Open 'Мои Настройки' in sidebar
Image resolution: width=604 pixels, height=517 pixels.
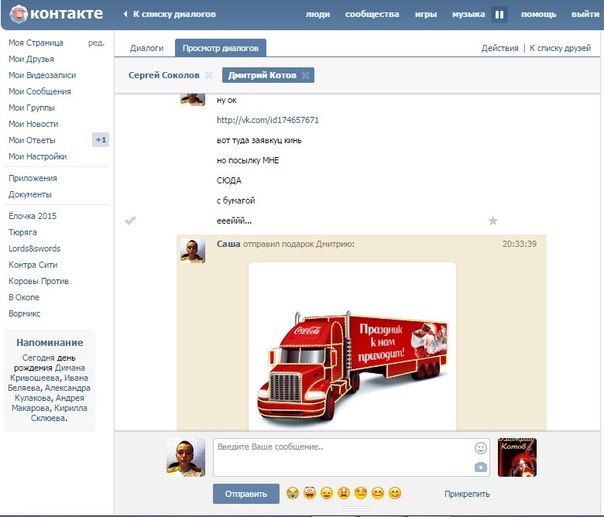point(37,156)
